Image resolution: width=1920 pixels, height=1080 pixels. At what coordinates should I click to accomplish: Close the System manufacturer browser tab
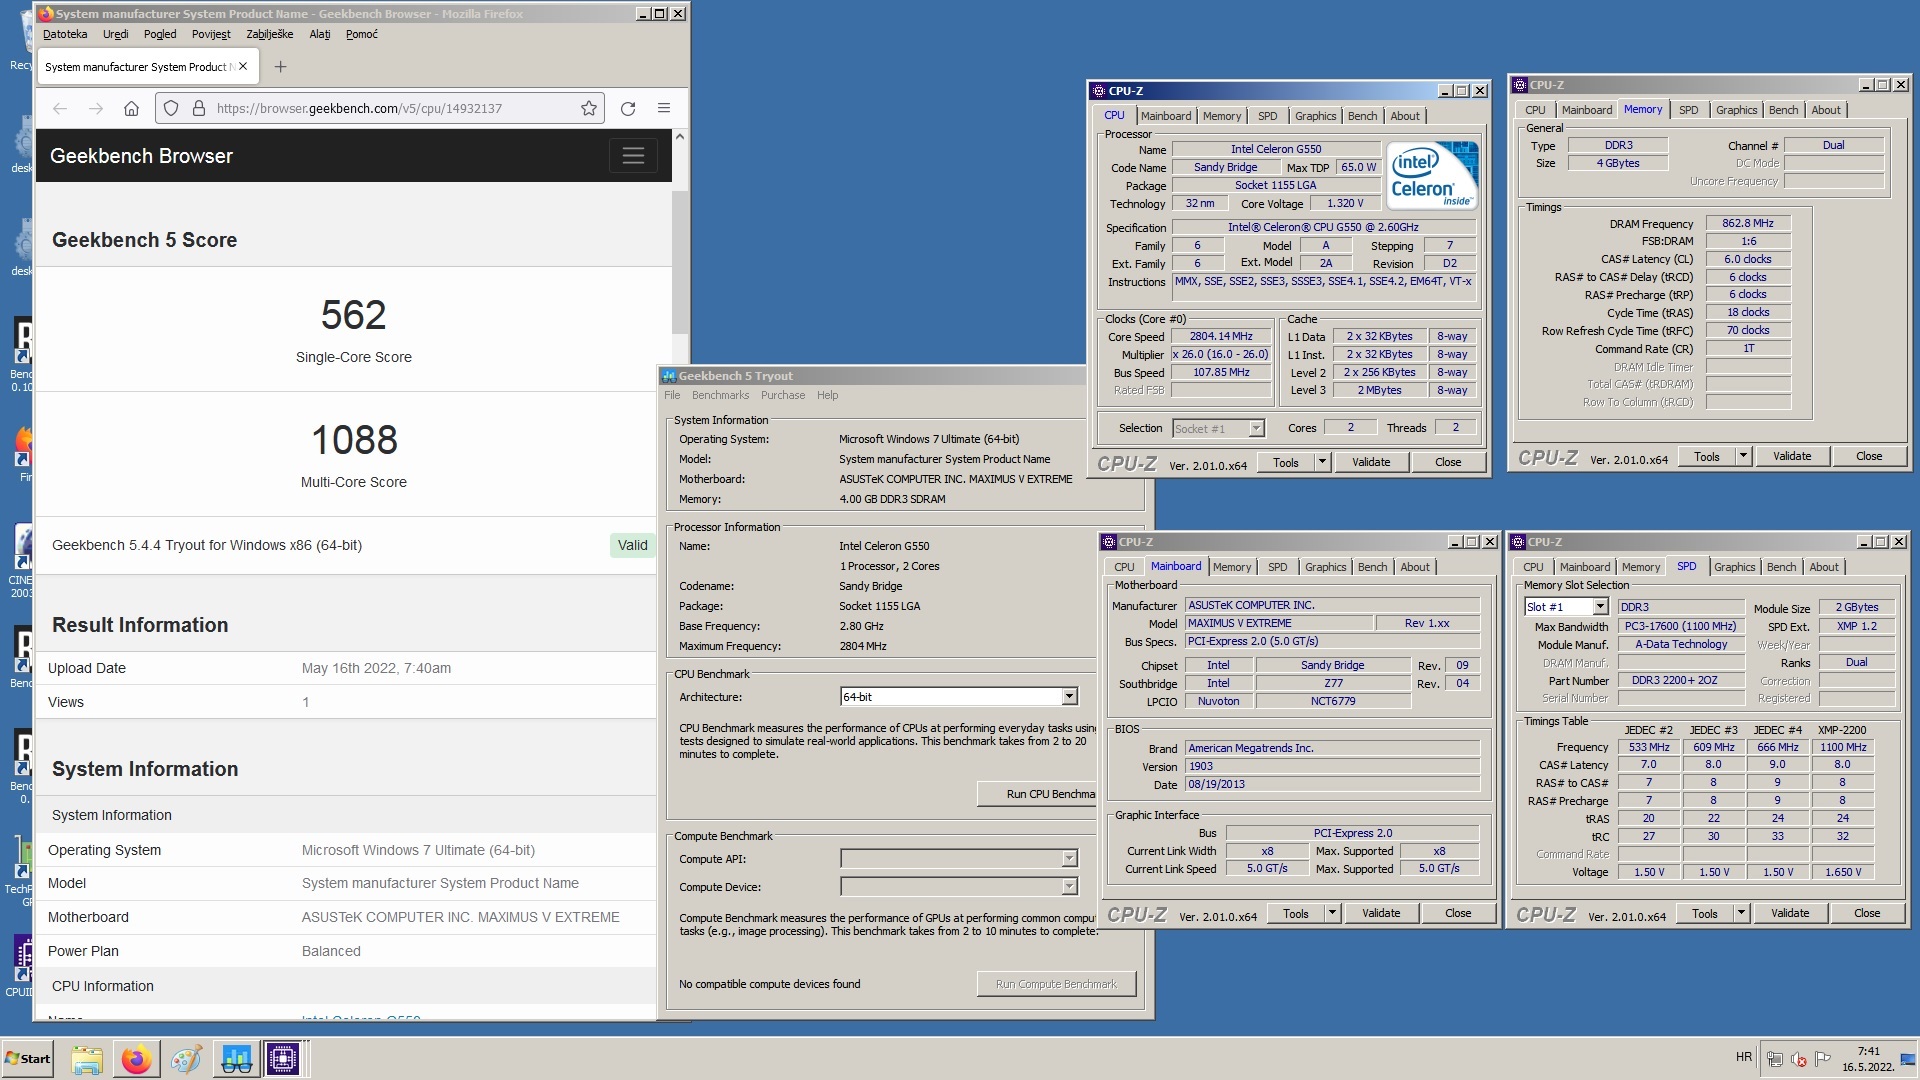(243, 67)
